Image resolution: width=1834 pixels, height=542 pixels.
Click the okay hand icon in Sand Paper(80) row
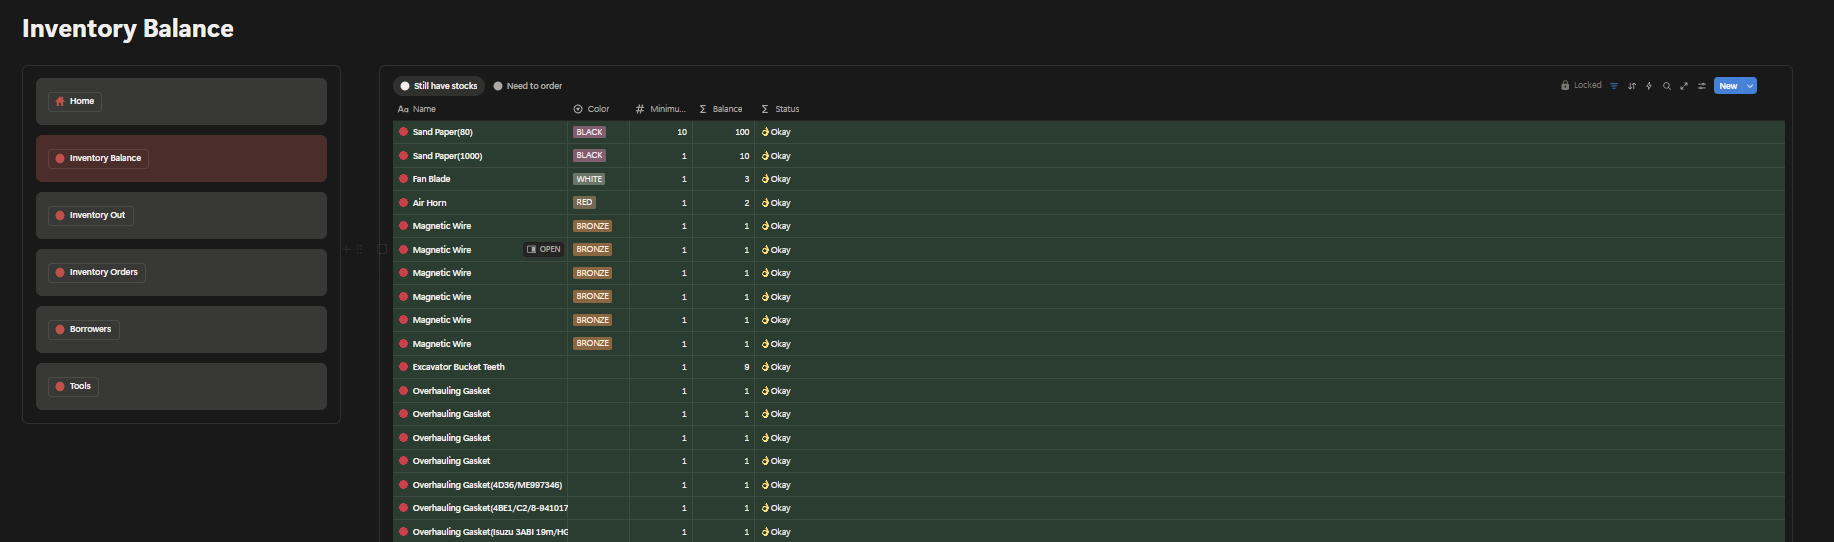click(765, 132)
